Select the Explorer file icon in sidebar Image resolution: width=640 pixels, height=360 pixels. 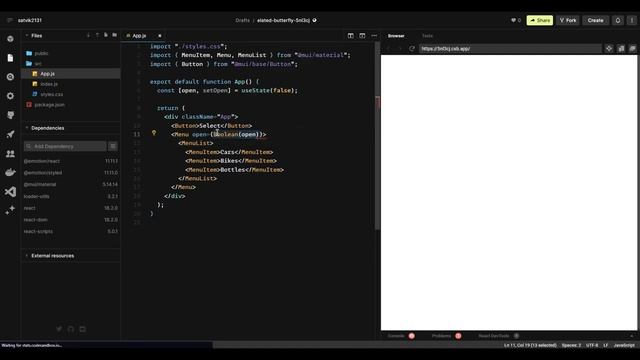[10, 58]
